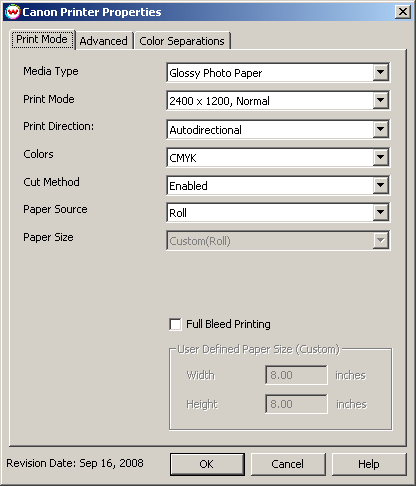Open the Cut Method dropdown
416x486 pixels.
click(x=278, y=185)
